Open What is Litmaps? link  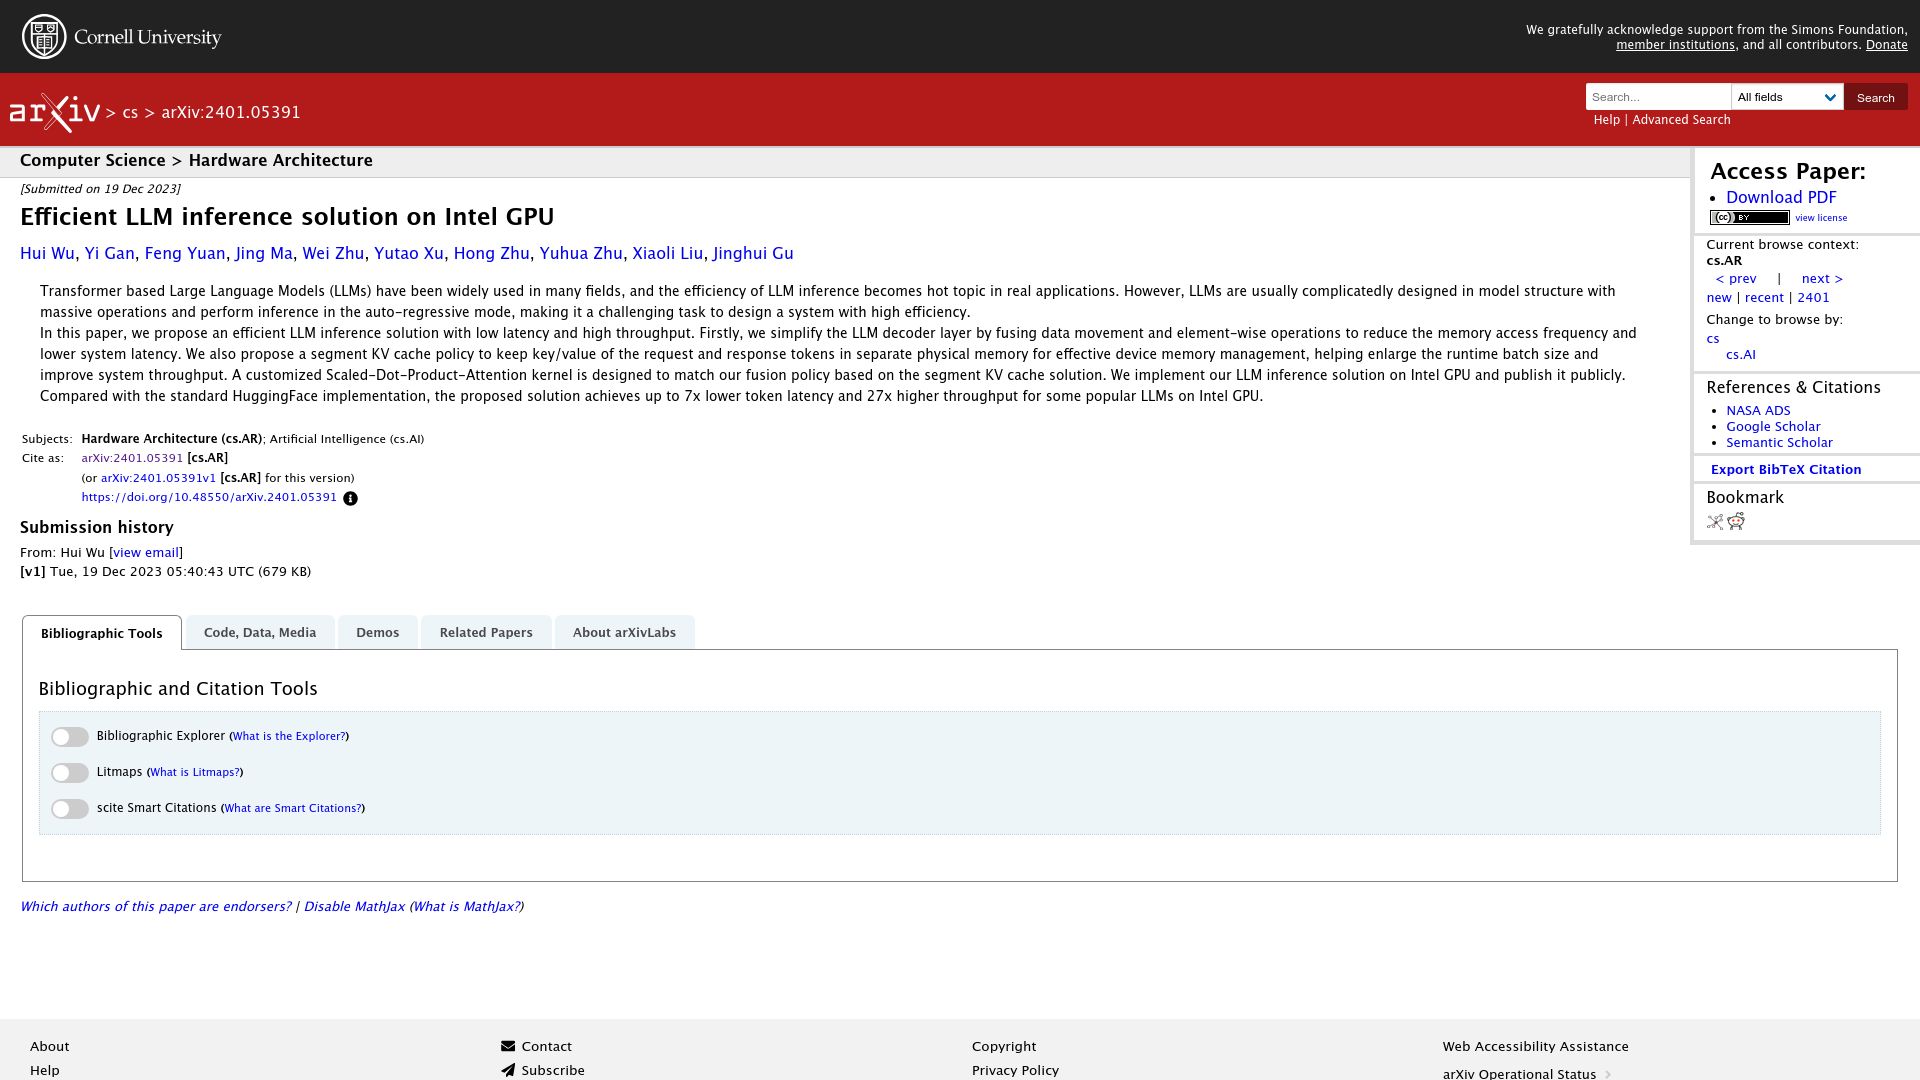pyautogui.click(x=195, y=773)
